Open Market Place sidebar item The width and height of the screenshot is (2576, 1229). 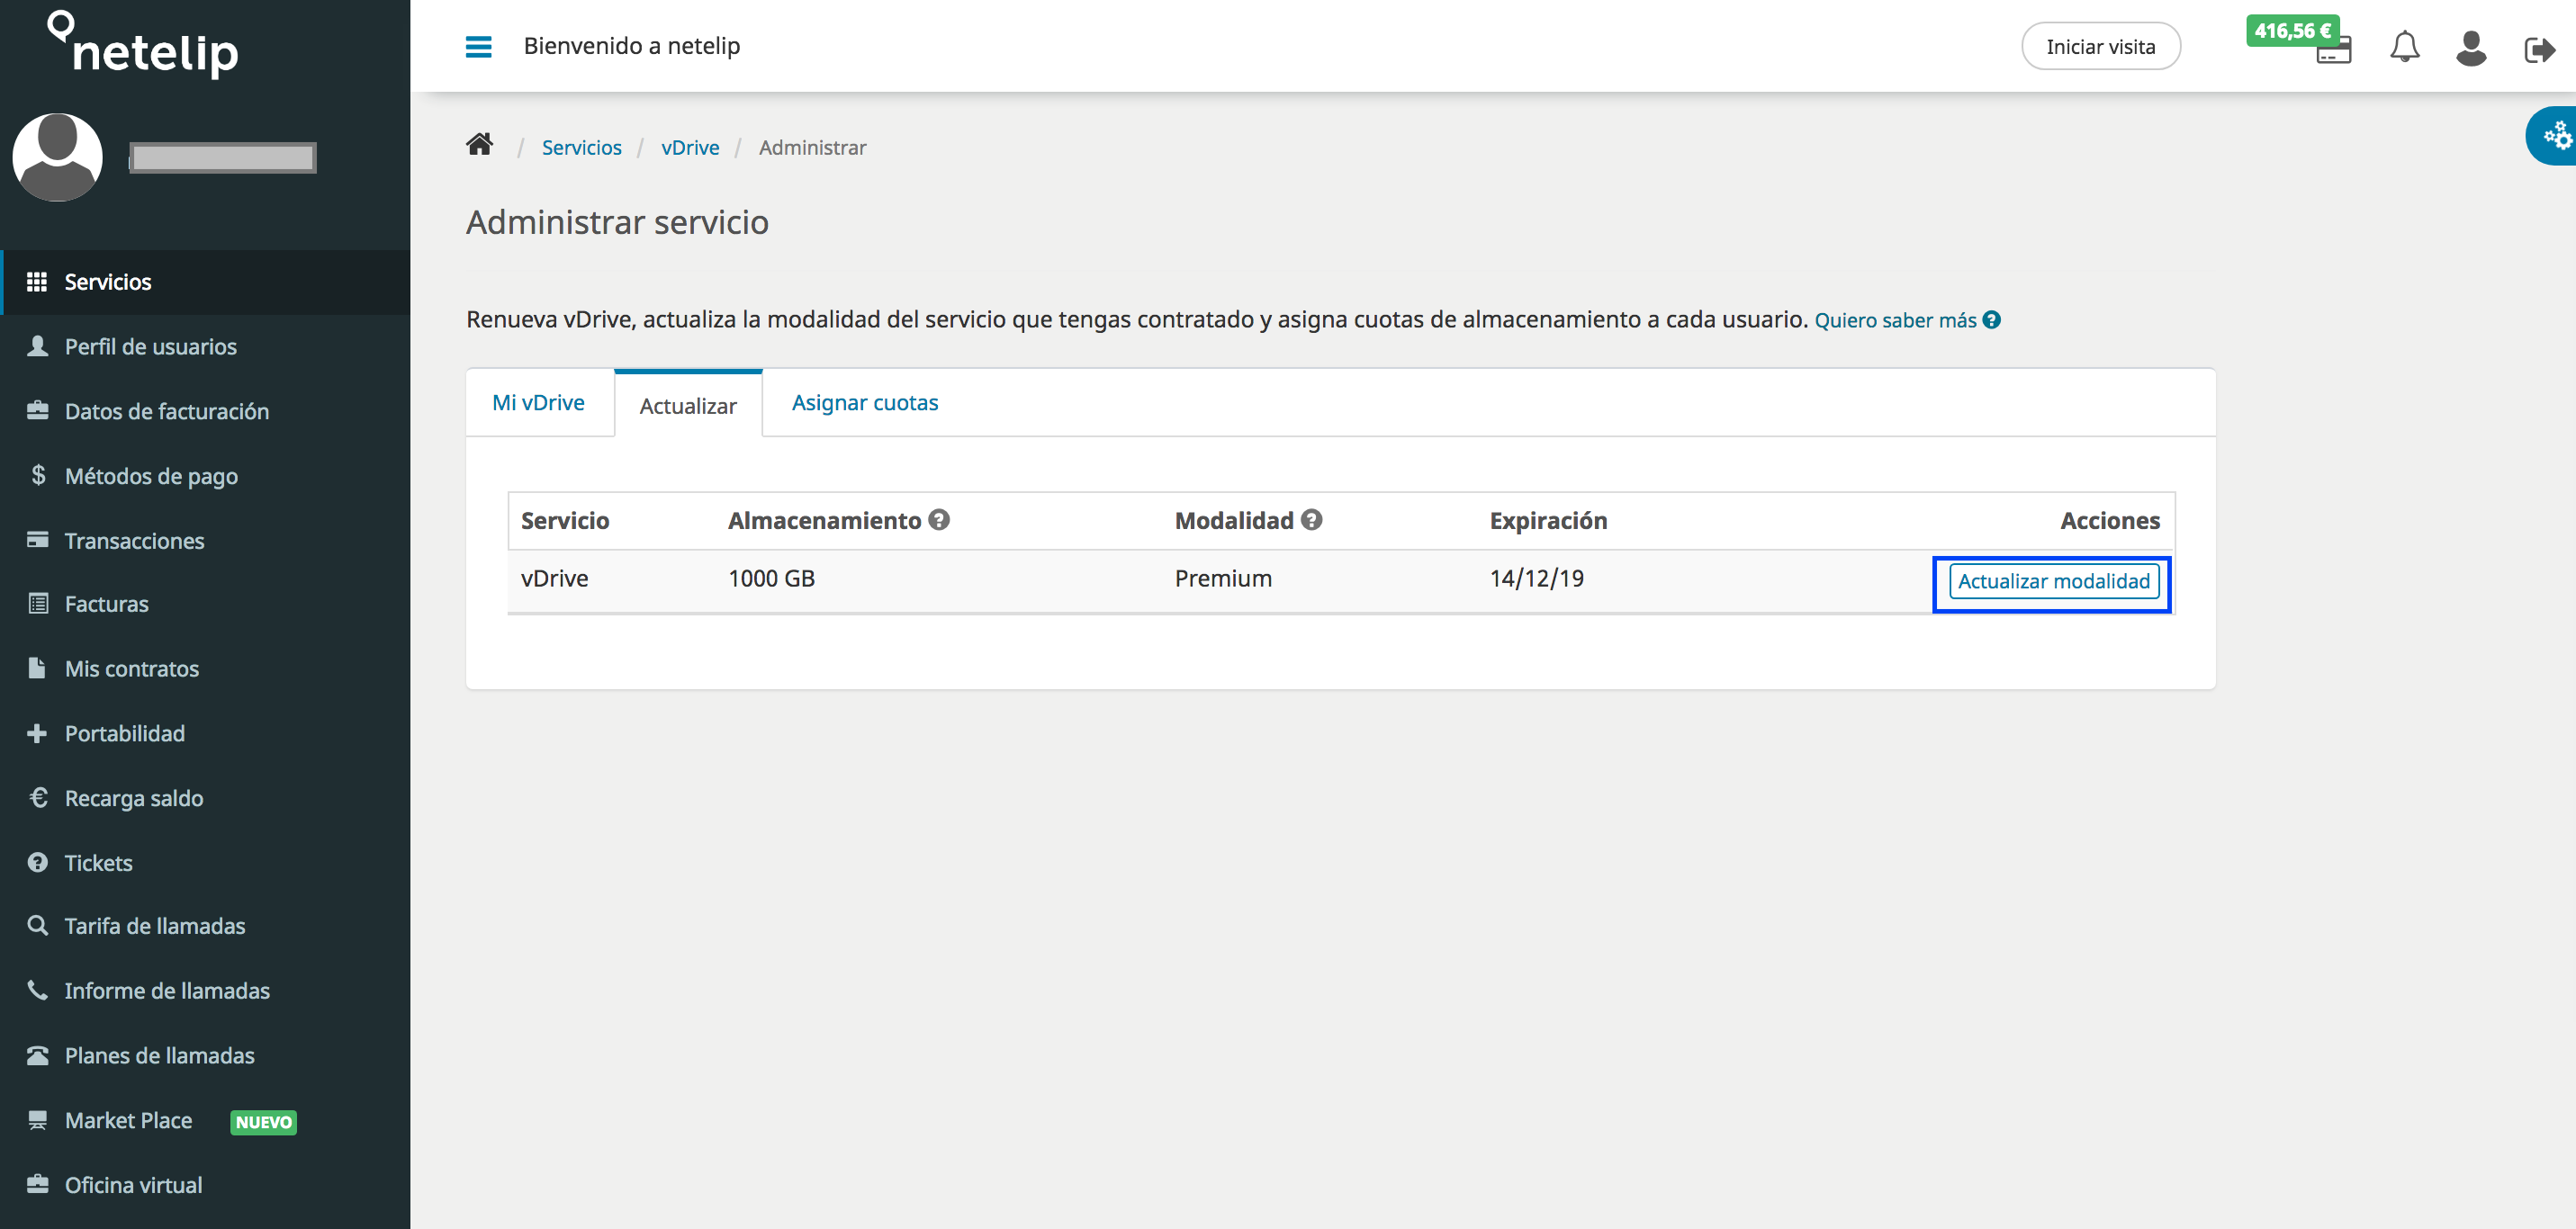click(128, 1120)
